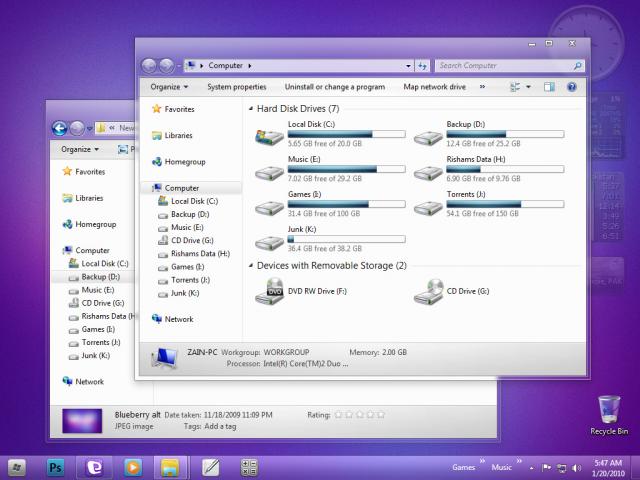Select Network in front window navigation pane
Viewport: 640px width, 480px height.
coord(172,319)
